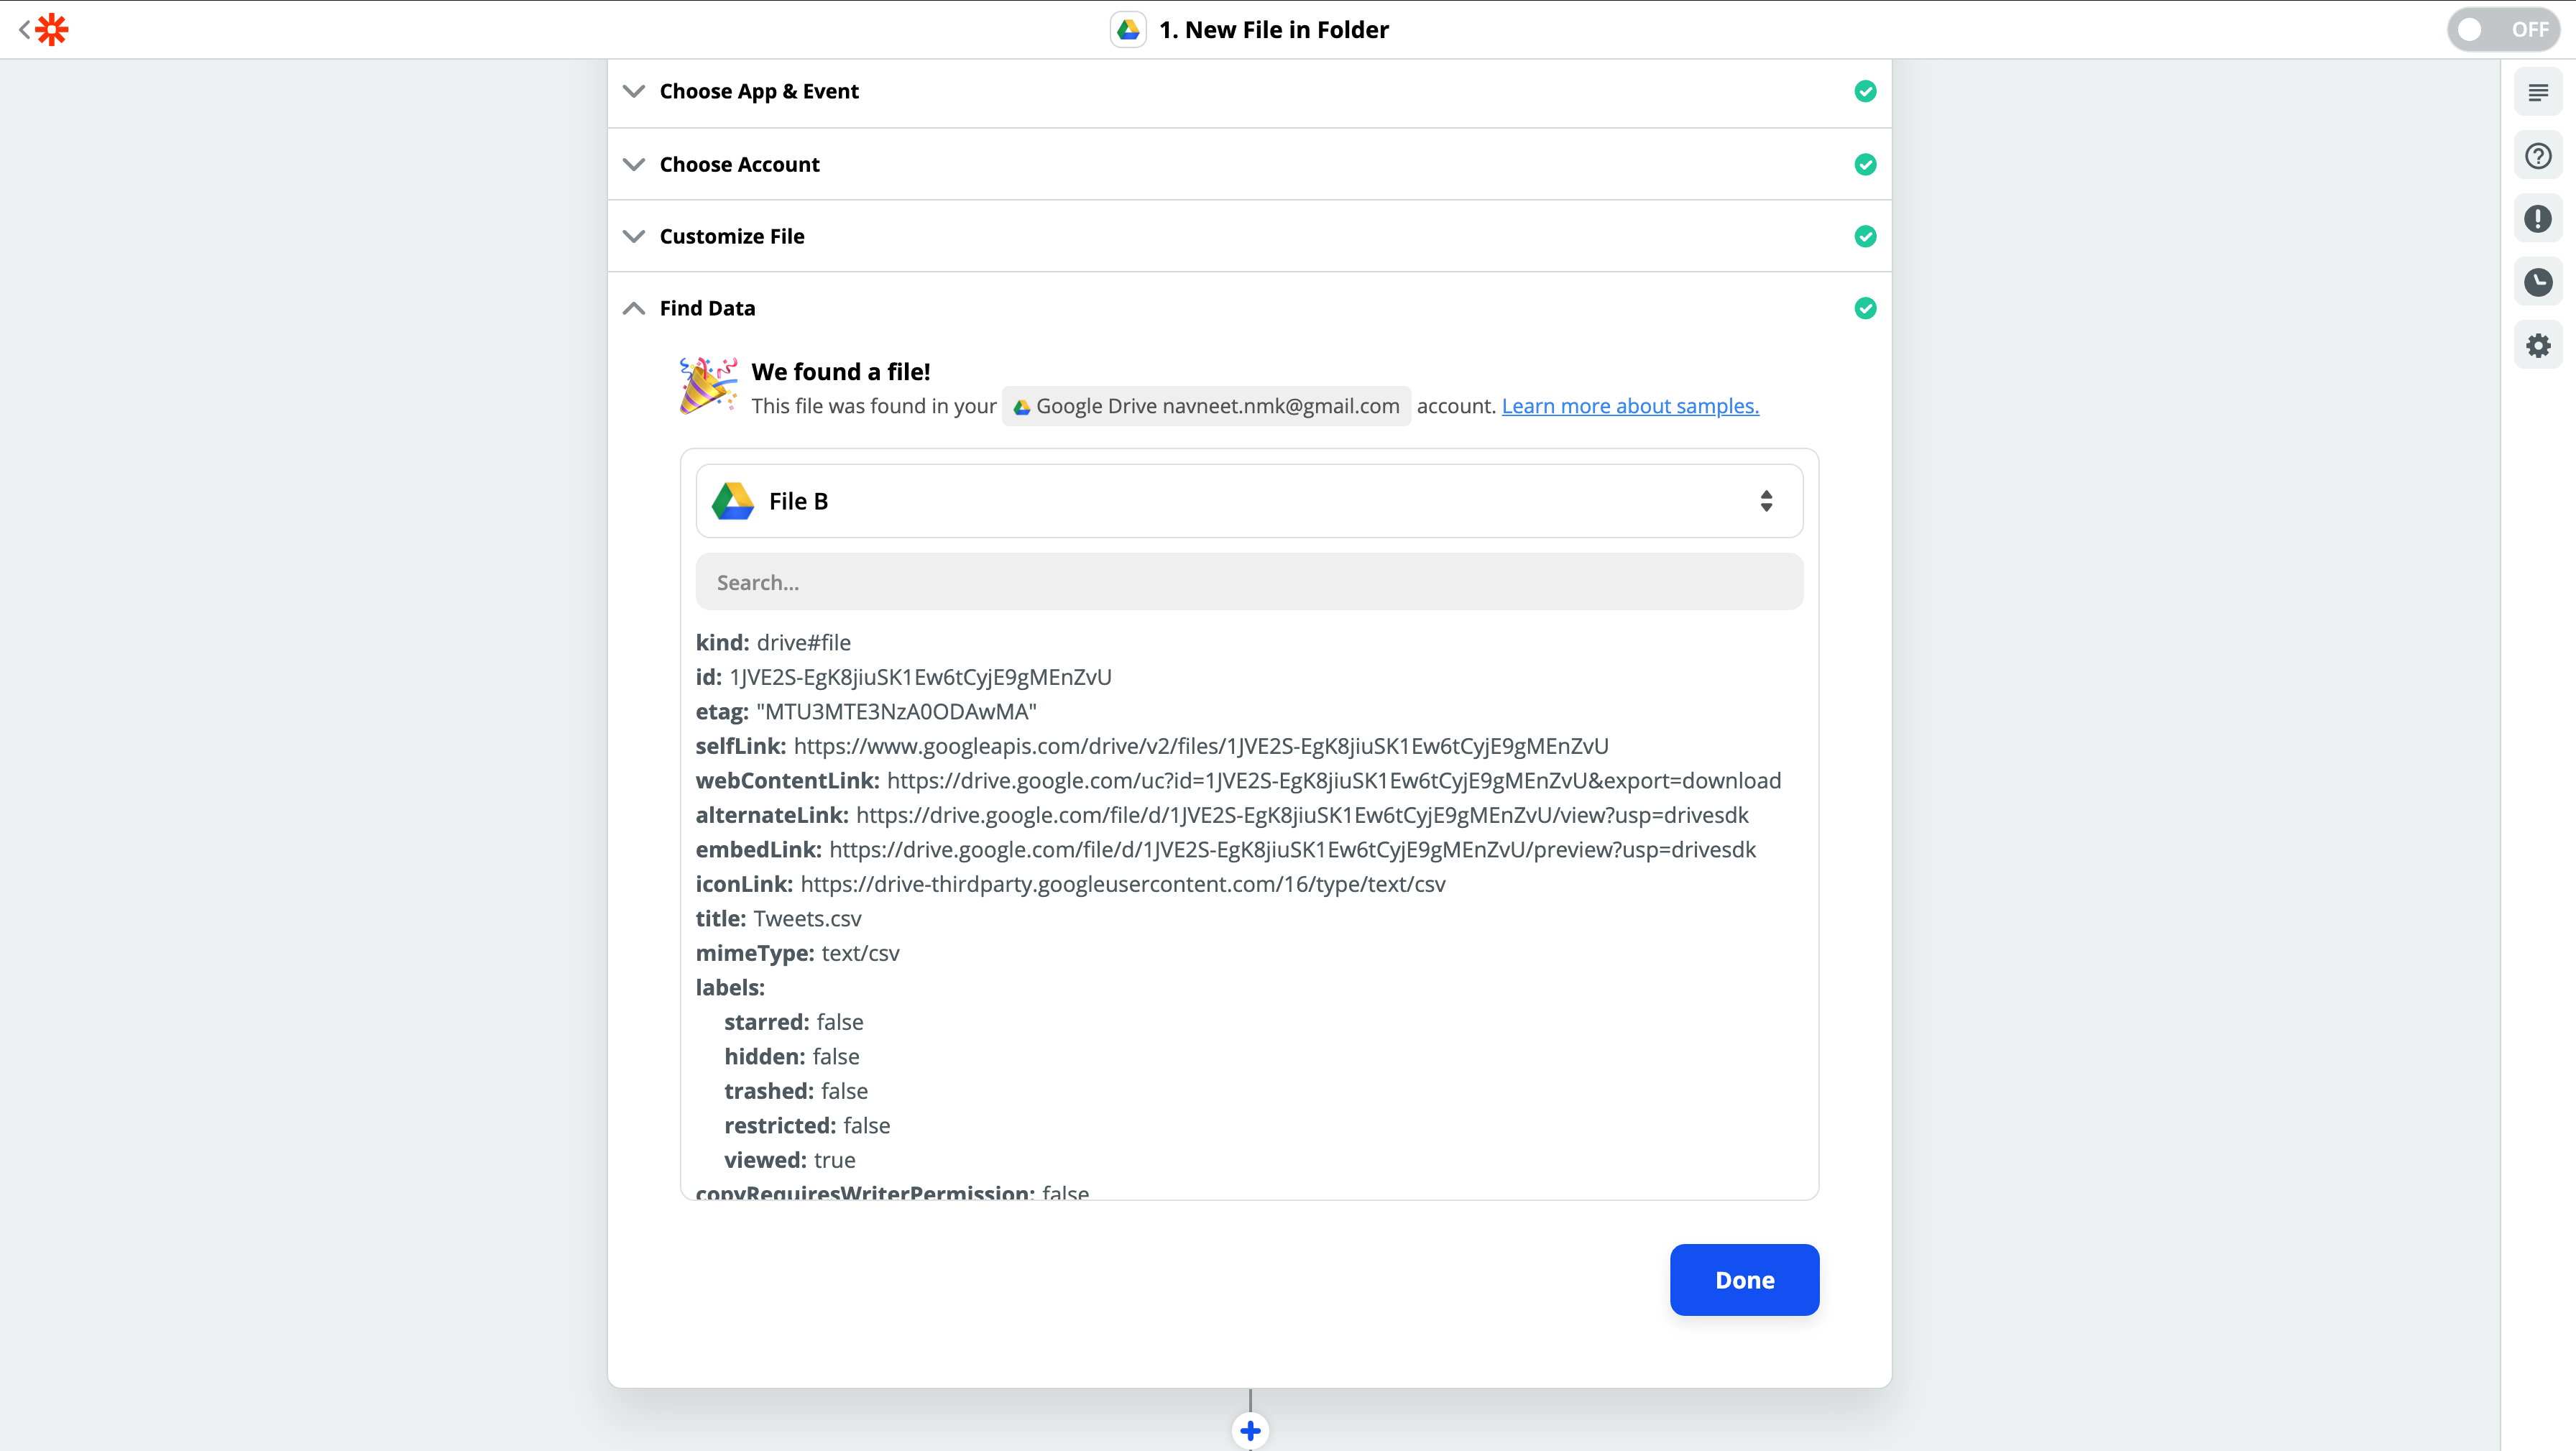Screen dimensions: 2576x1451
Task: Click the kind: drive#file row
Action: pyautogui.click(x=773, y=642)
